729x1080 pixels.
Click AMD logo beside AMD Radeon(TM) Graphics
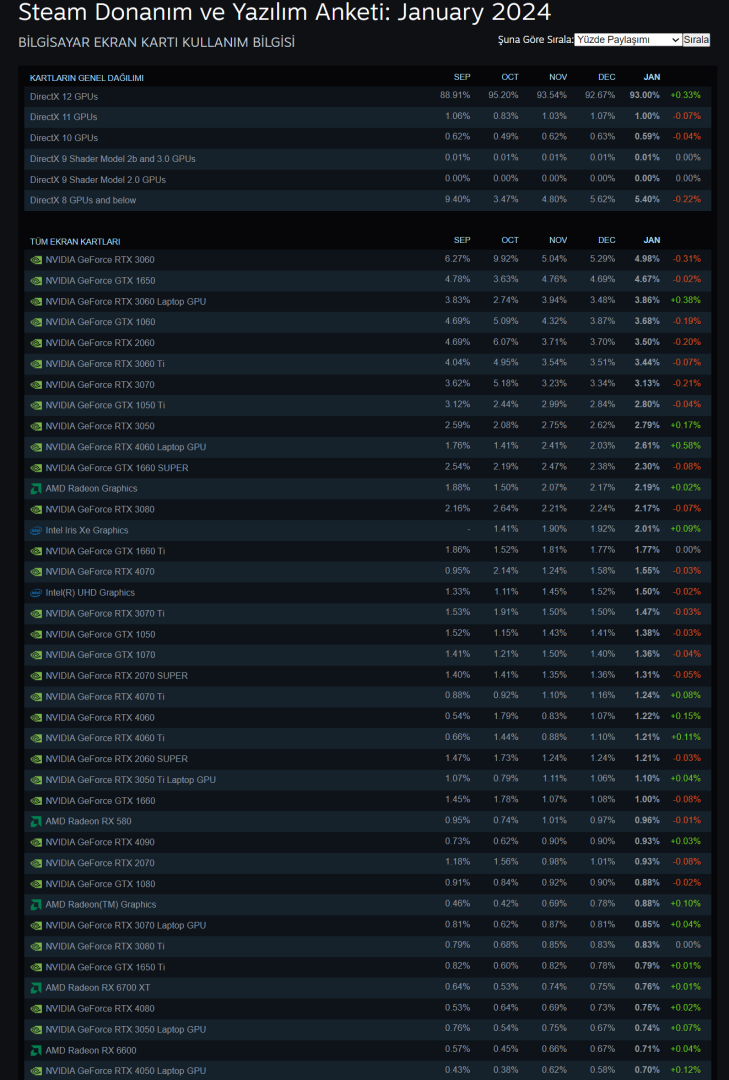click(x=36, y=905)
